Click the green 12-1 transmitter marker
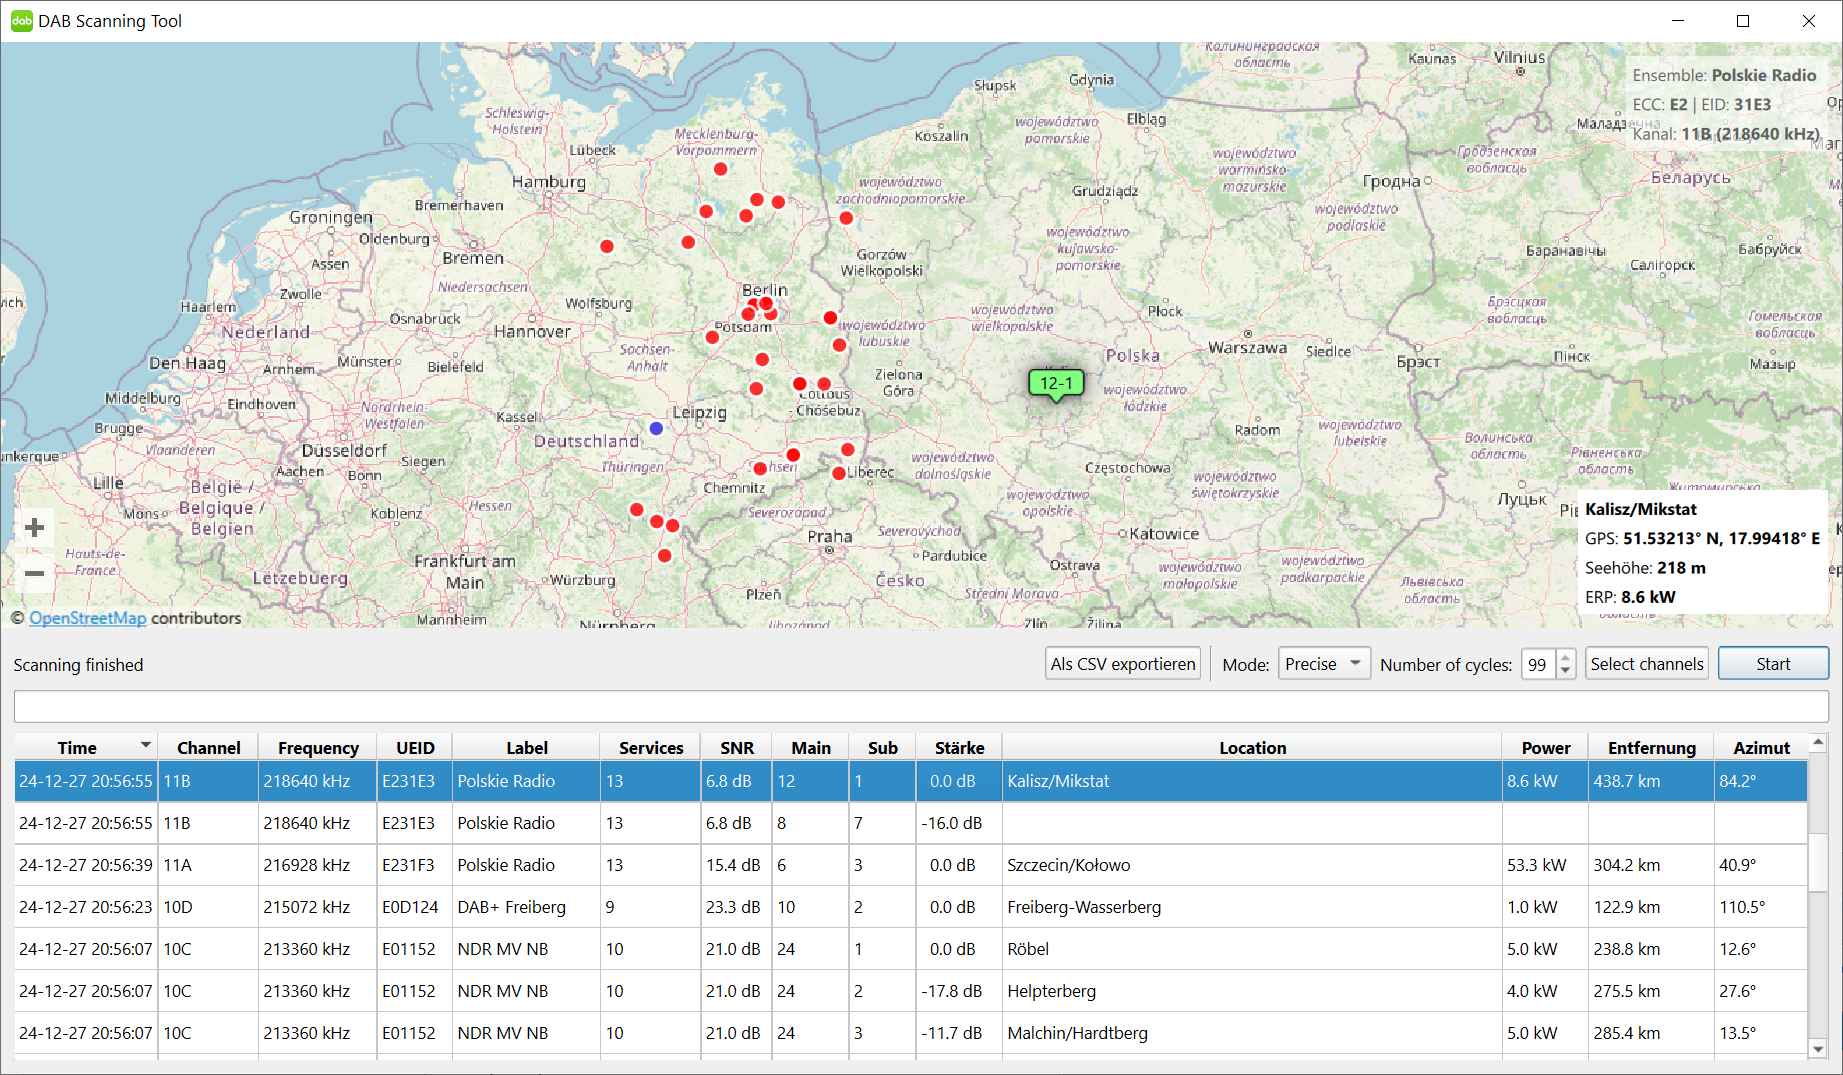This screenshot has width=1843, height=1075. (x=1055, y=383)
